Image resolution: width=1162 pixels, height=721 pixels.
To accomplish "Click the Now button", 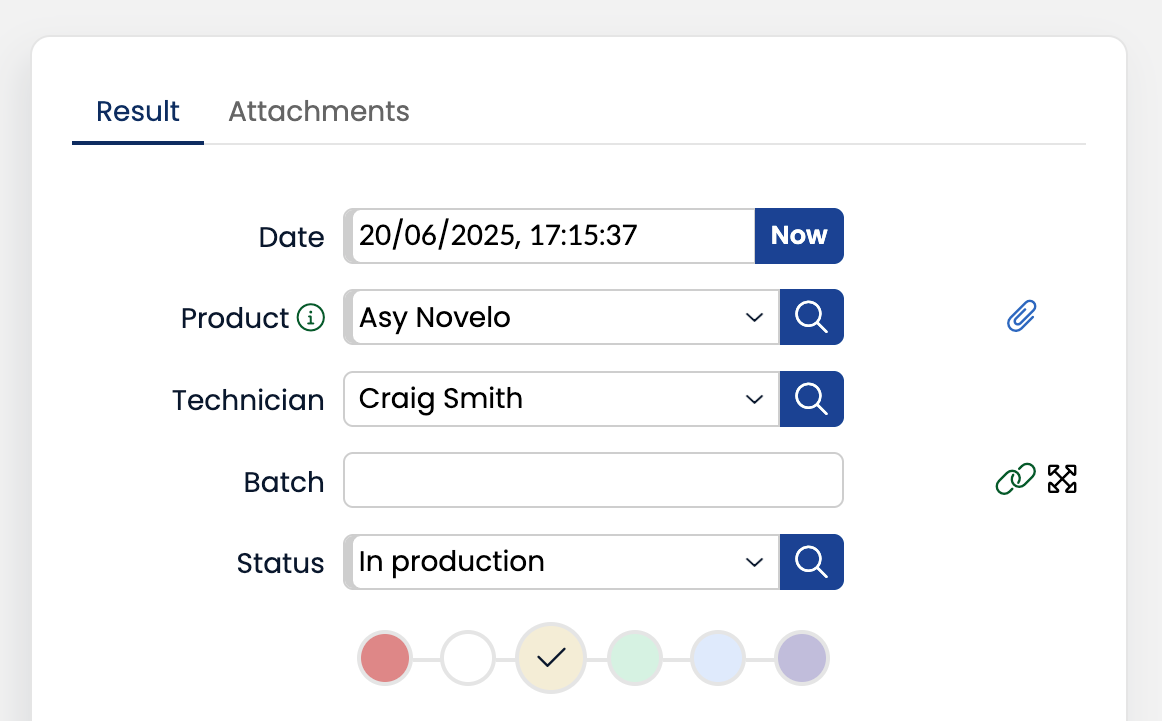I will [x=799, y=236].
